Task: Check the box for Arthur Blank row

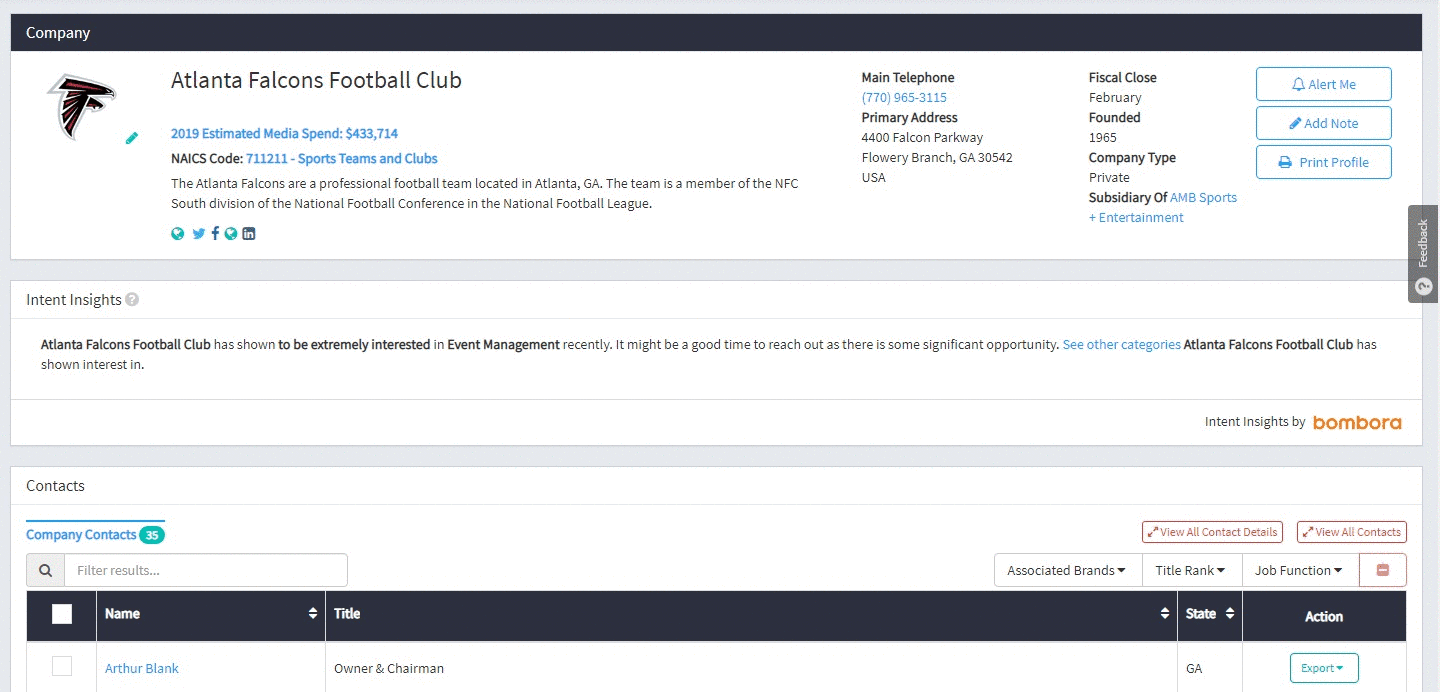Action: pyautogui.click(x=62, y=666)
